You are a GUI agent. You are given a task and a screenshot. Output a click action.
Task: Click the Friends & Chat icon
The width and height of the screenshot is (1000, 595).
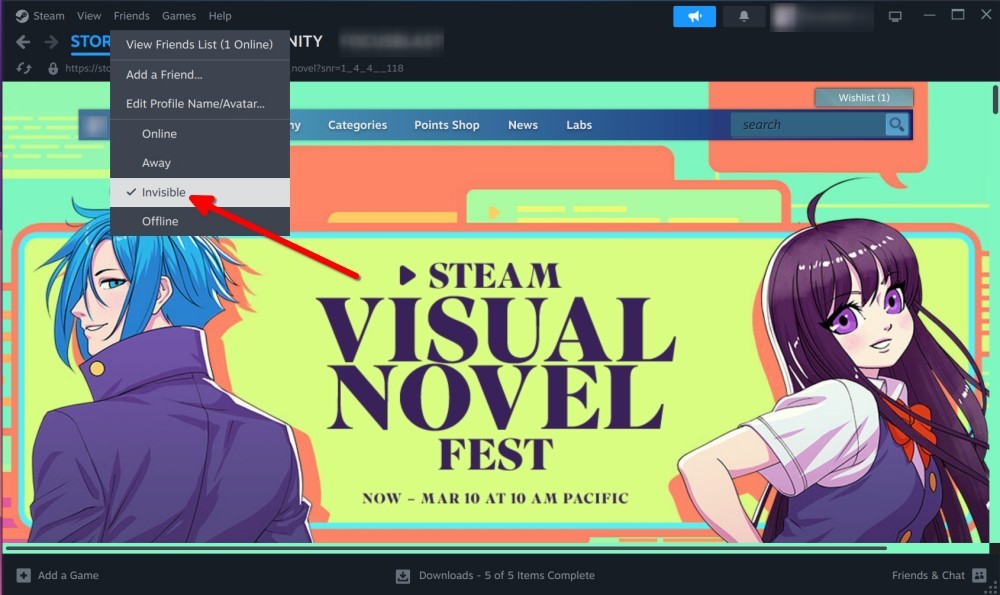pyautogui.click(x=980, y=575)
